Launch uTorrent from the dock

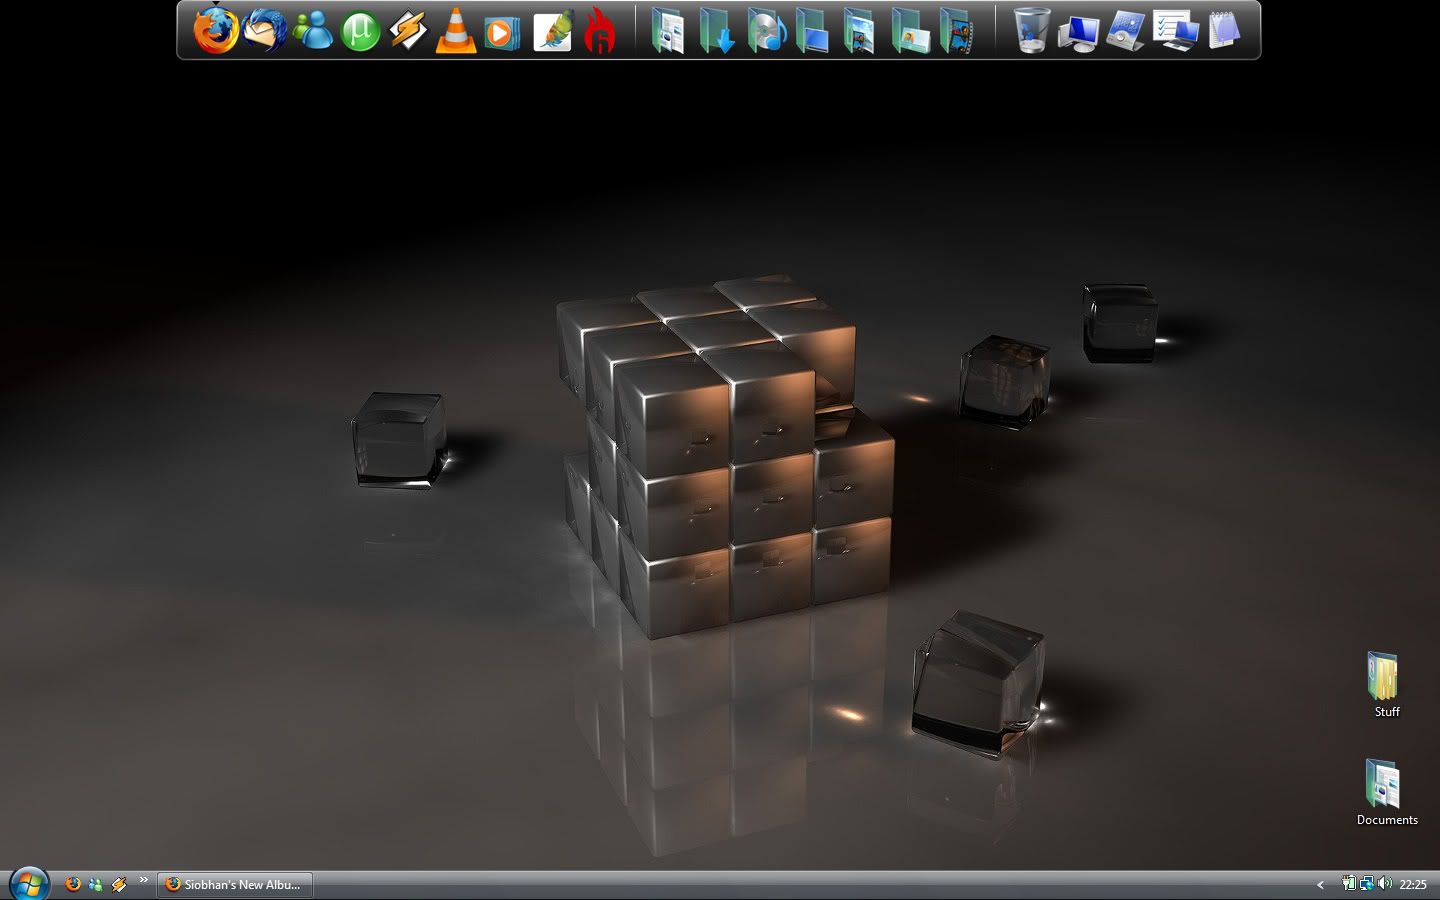click(x=360, y=32)
